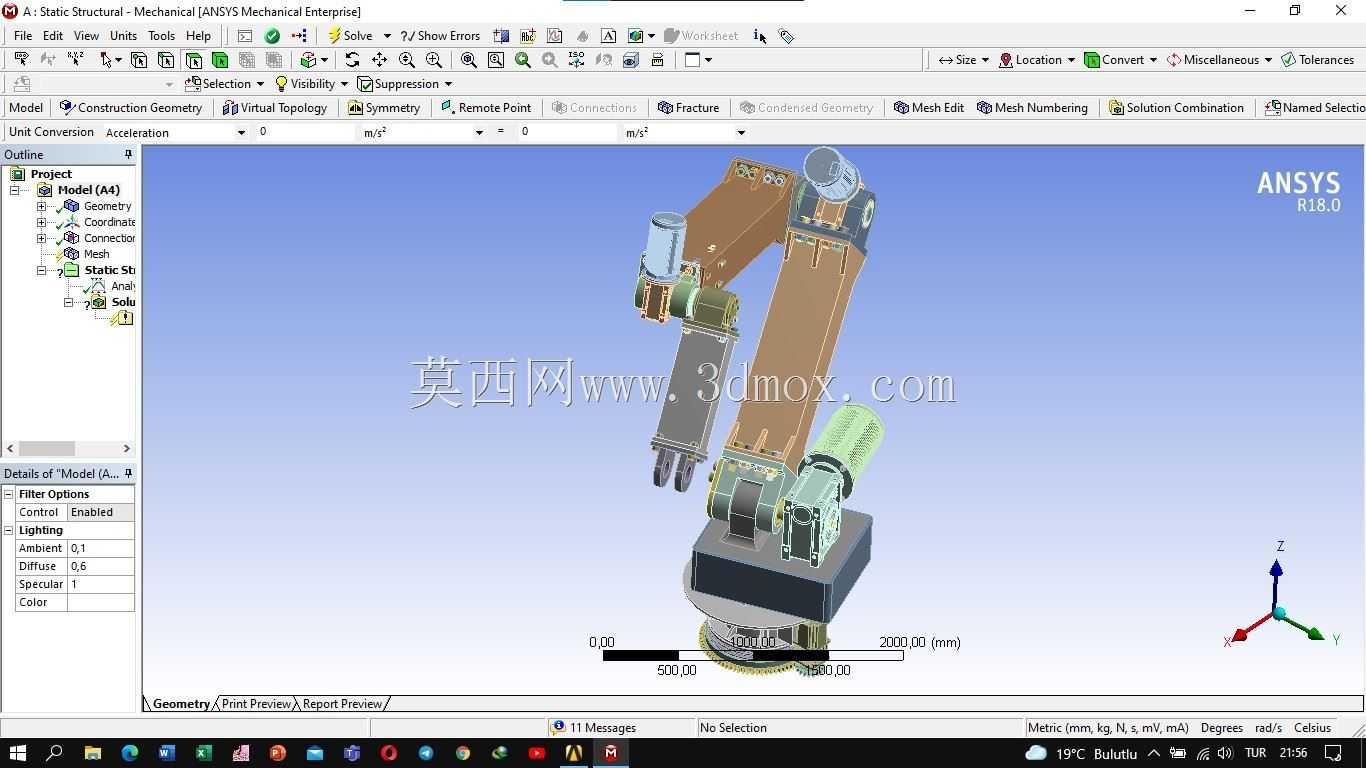Open the Object Generator icon left of the green checkmark
The width and height of the screenshot is (1366, 768).
click(x=245, y=36)
